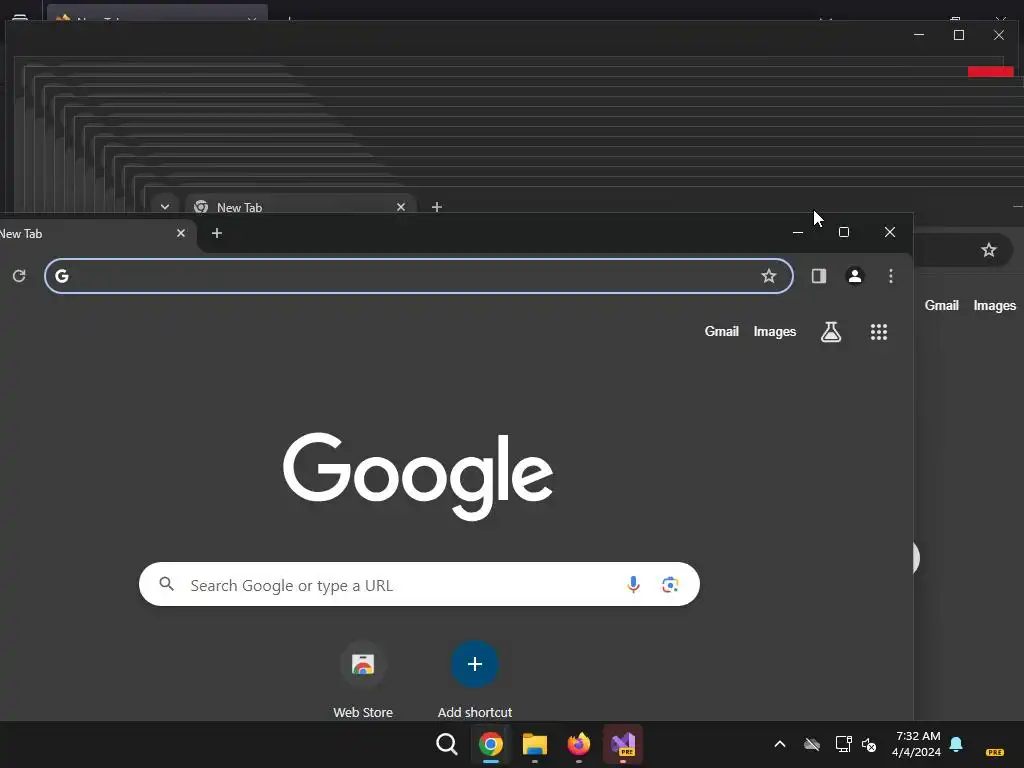Open the network status tray icon
This screenshot has width=1024, height=768.
[843, 744]
